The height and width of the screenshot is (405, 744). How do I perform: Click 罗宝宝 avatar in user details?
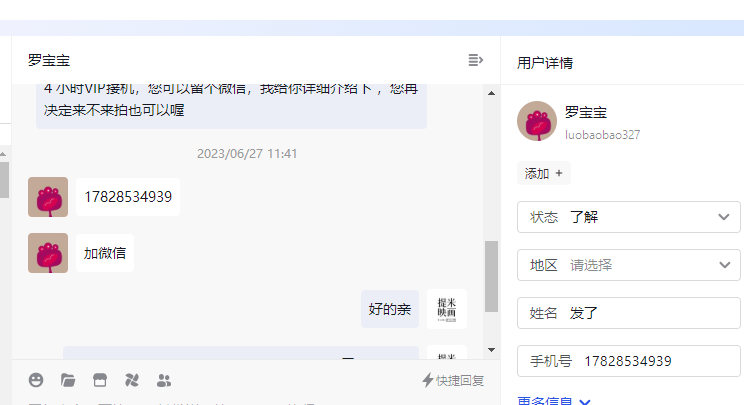[x=537, y=121]
